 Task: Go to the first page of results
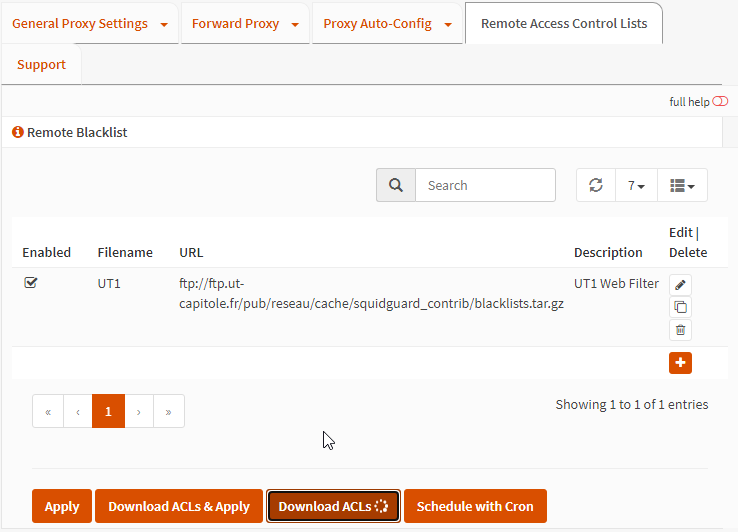(48, 411)
